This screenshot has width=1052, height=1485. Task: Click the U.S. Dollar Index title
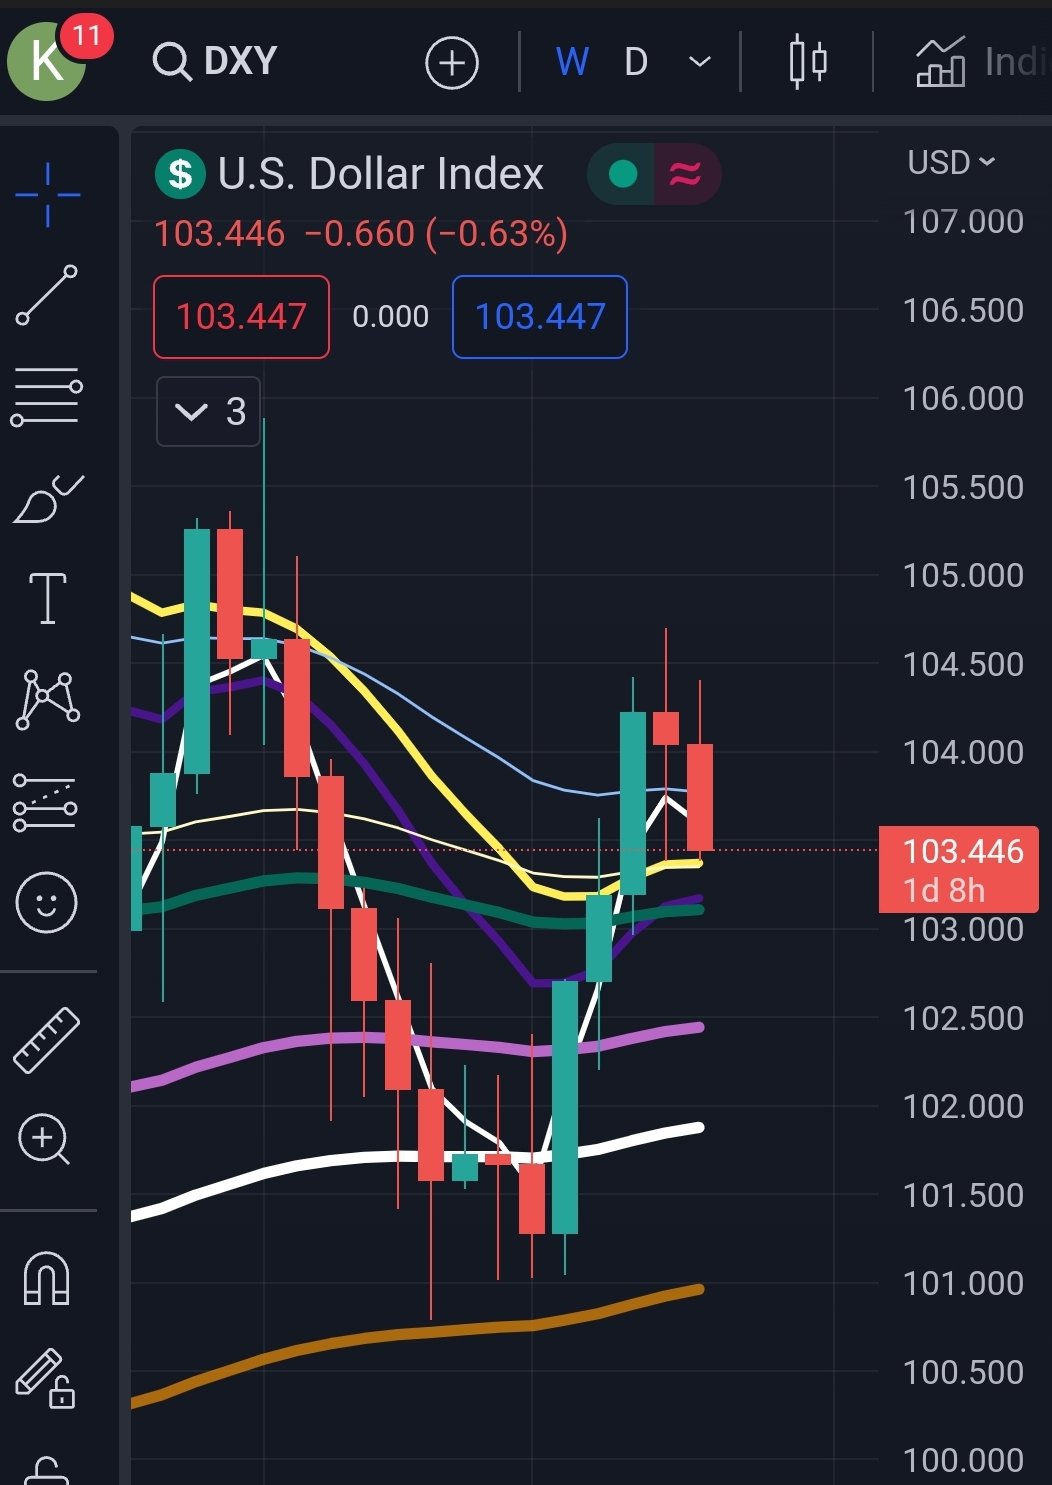click(381, 174)
